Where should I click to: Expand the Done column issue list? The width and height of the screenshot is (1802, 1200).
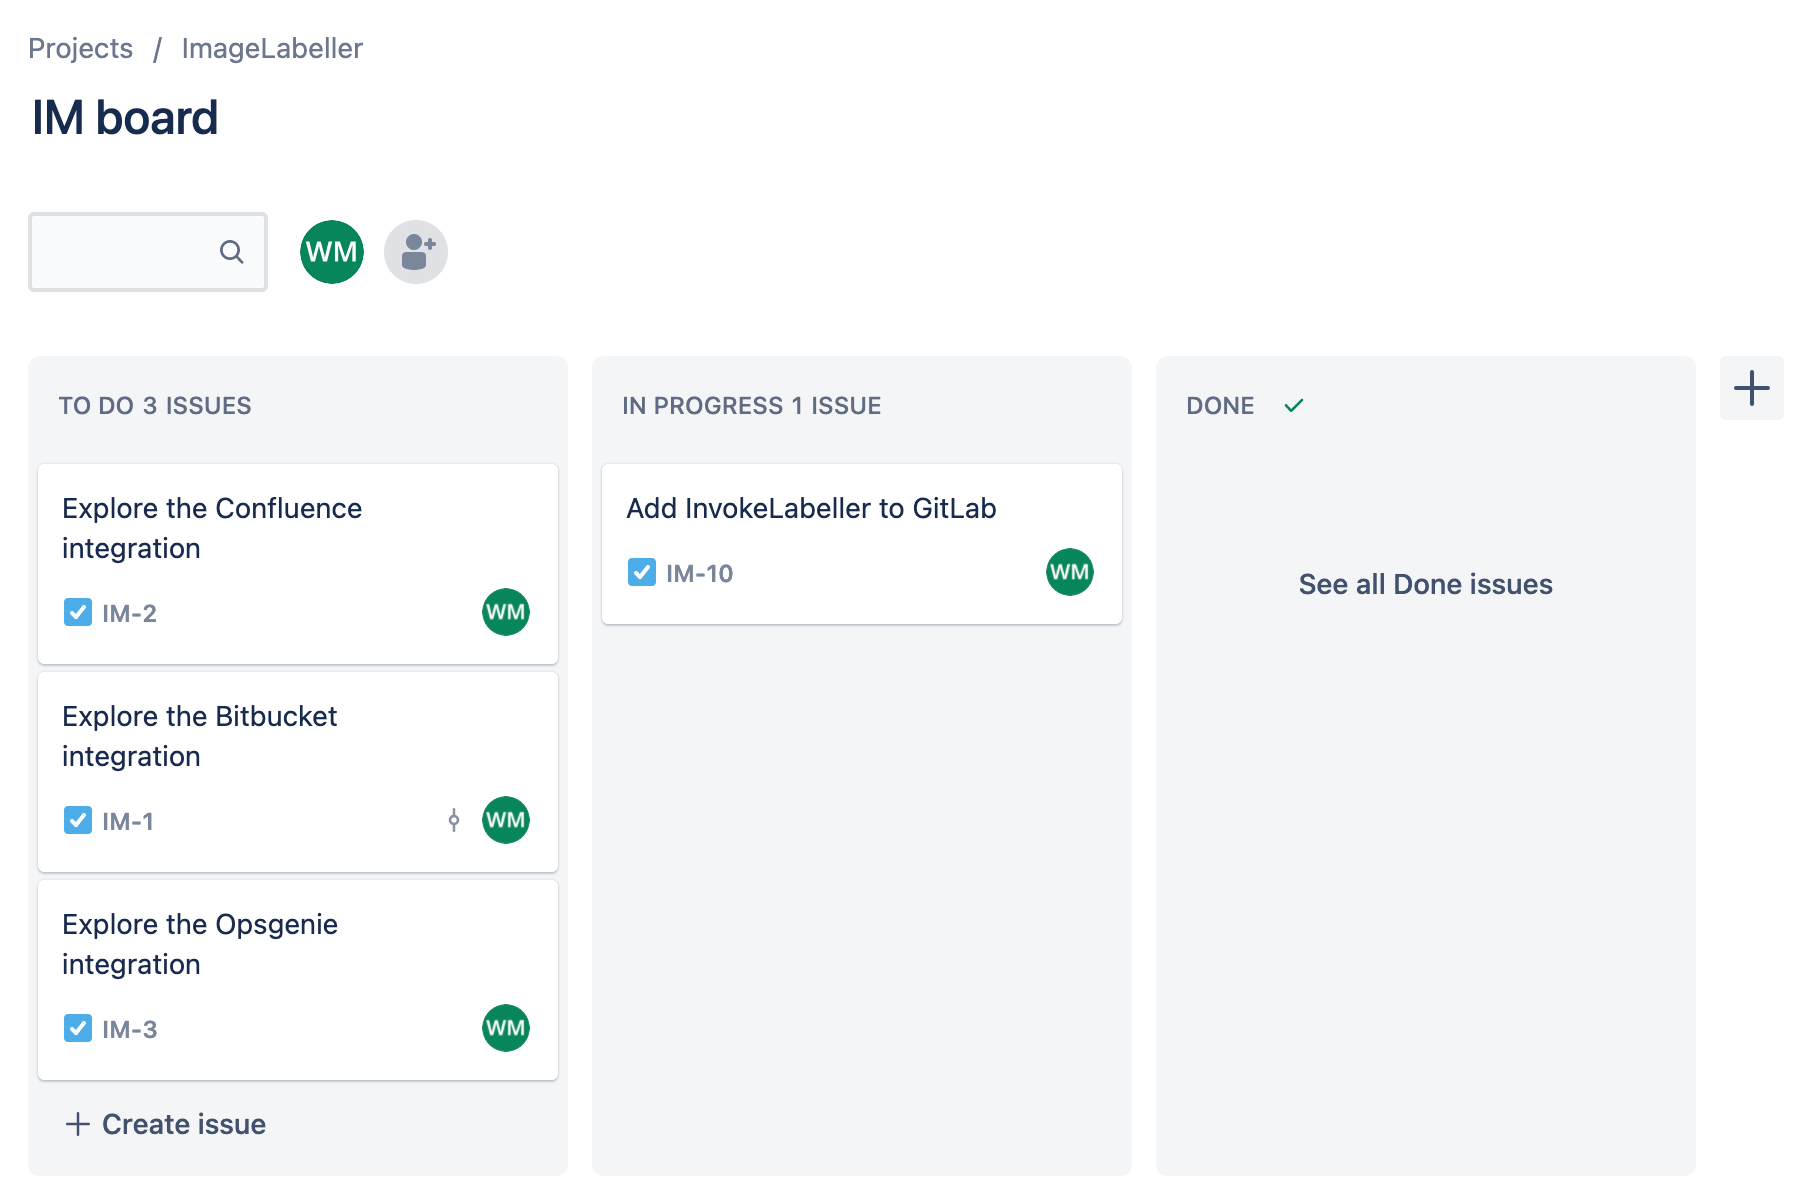pyautogui.click(x=1424, y=584)
